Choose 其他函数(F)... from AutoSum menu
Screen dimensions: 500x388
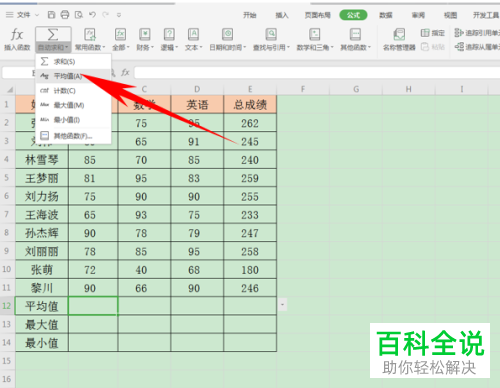tap(73, 136)
